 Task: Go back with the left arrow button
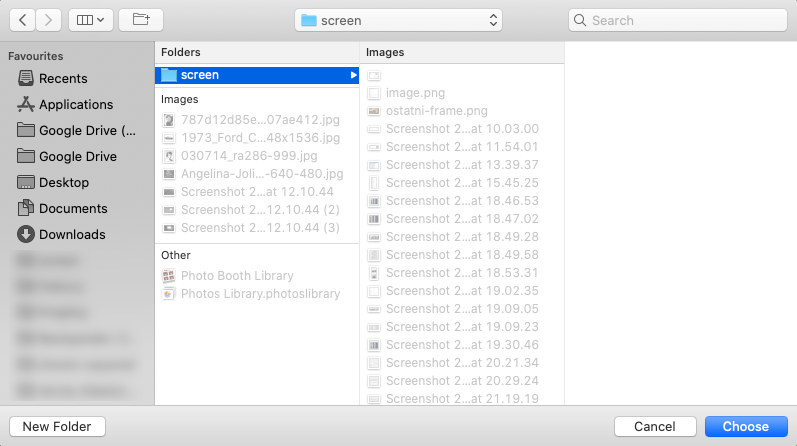click(22, 20)
